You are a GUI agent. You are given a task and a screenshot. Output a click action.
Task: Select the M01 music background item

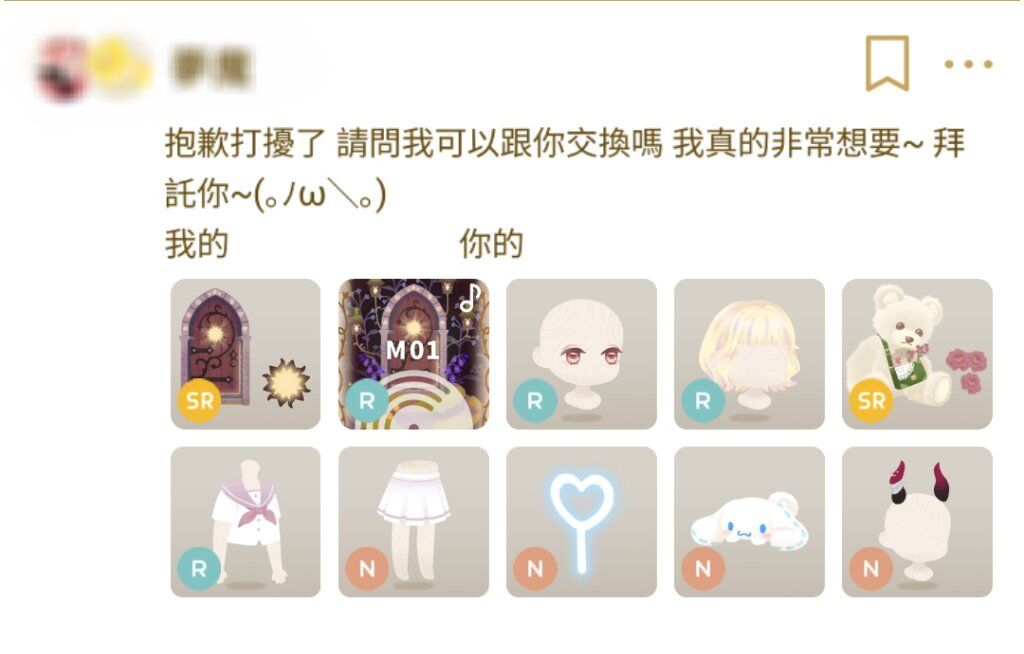click(413, 354)
